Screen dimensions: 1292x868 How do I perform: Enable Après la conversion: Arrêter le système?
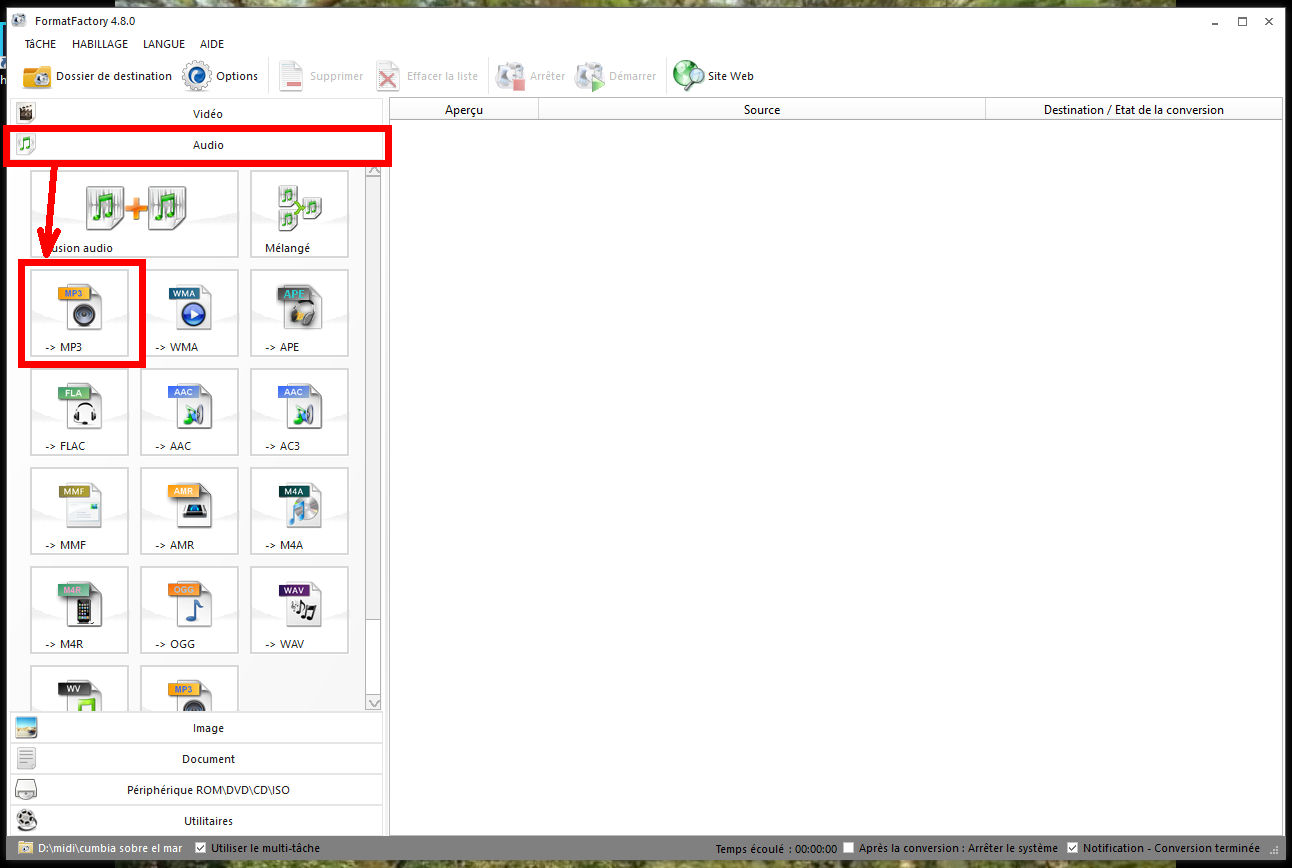click(849, 848)
